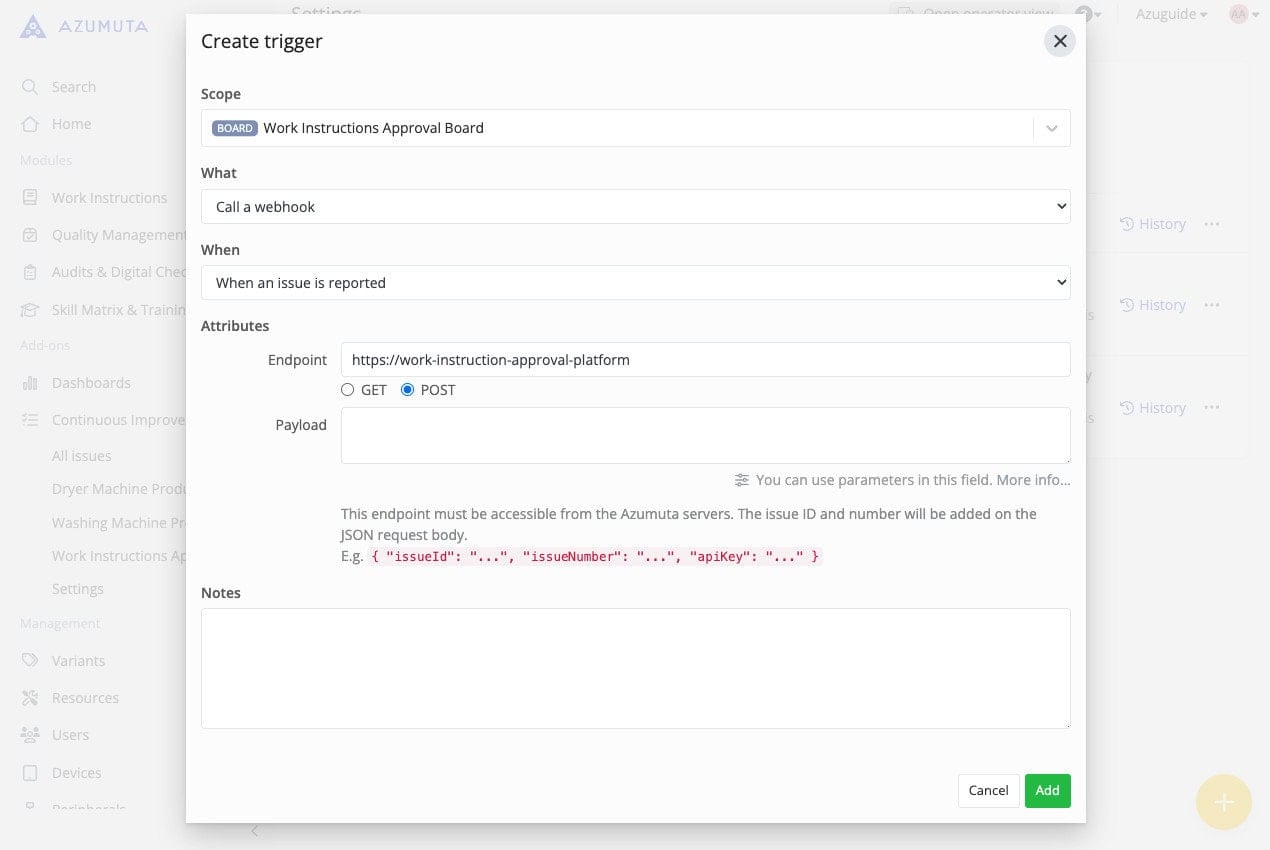Image resolution: width=1270 pixels, height=850 pixels.
Task: Select the POST request radio button
Action: click(407, 389)
